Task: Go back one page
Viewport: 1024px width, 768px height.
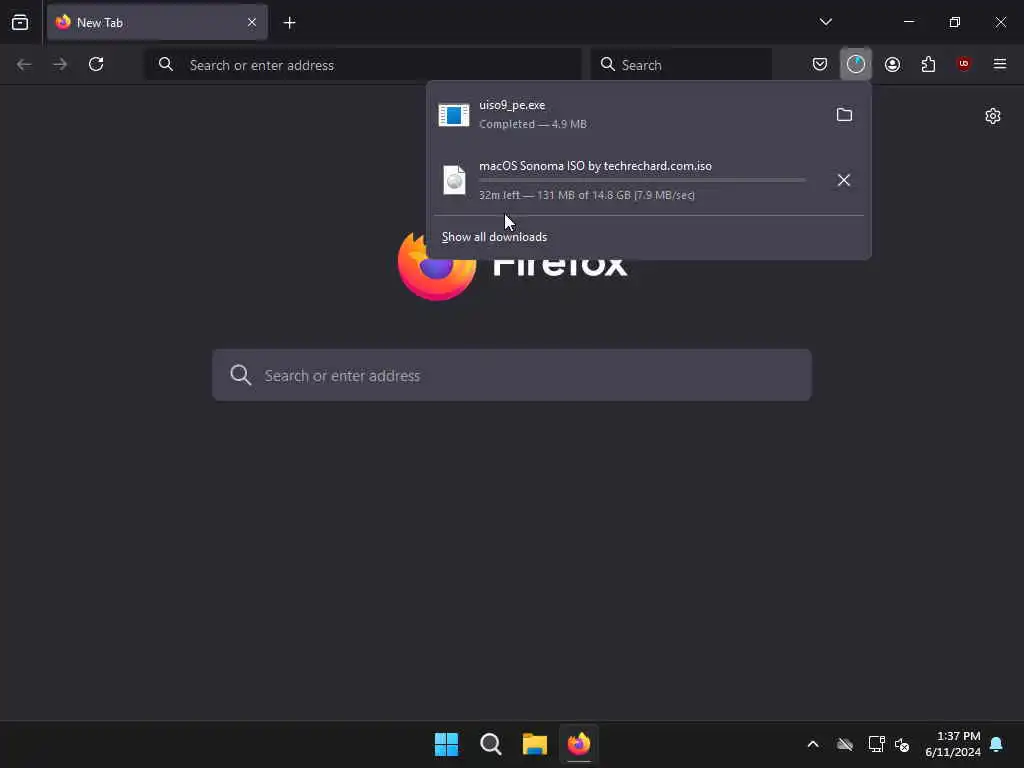Action: [24, 64]
